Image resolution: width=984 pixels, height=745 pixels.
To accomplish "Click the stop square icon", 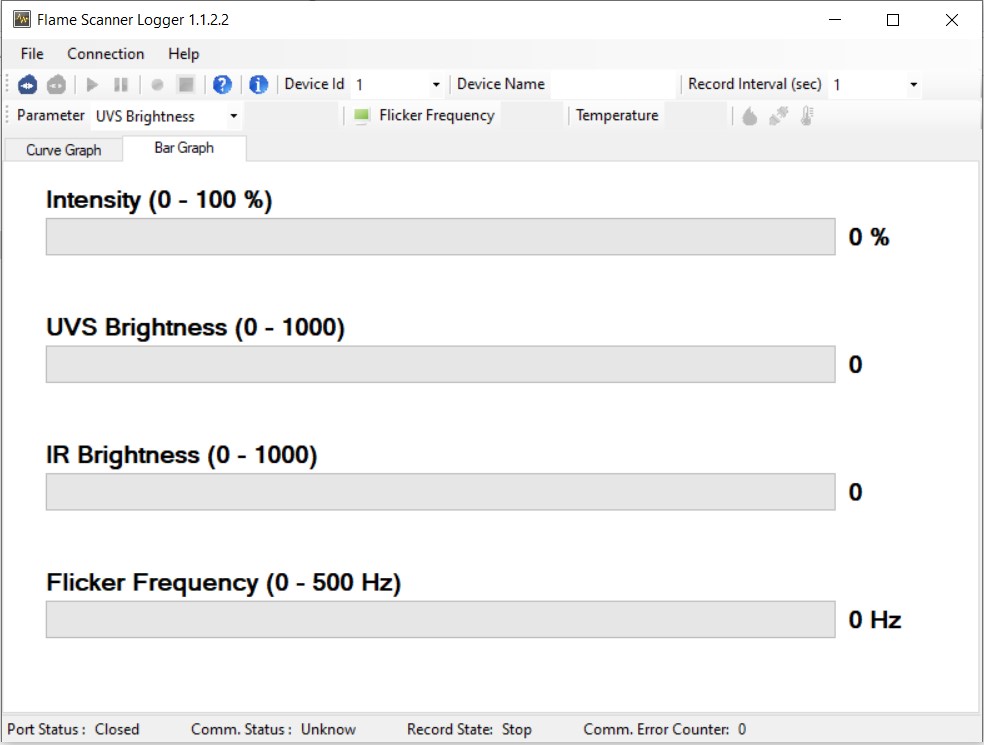I will [185, 85].
